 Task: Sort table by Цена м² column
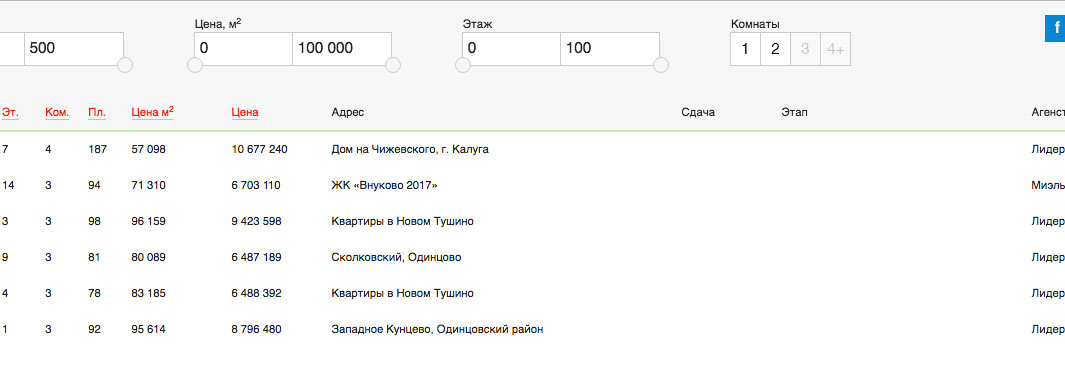[x=152, y=111]
